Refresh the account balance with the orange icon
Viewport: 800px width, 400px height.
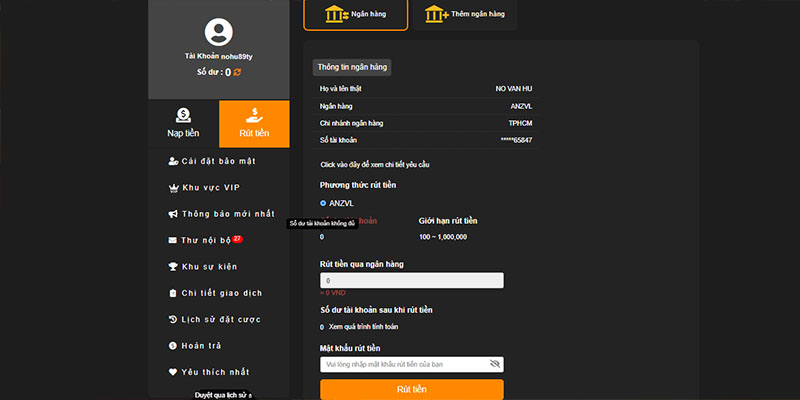point(237,72)
